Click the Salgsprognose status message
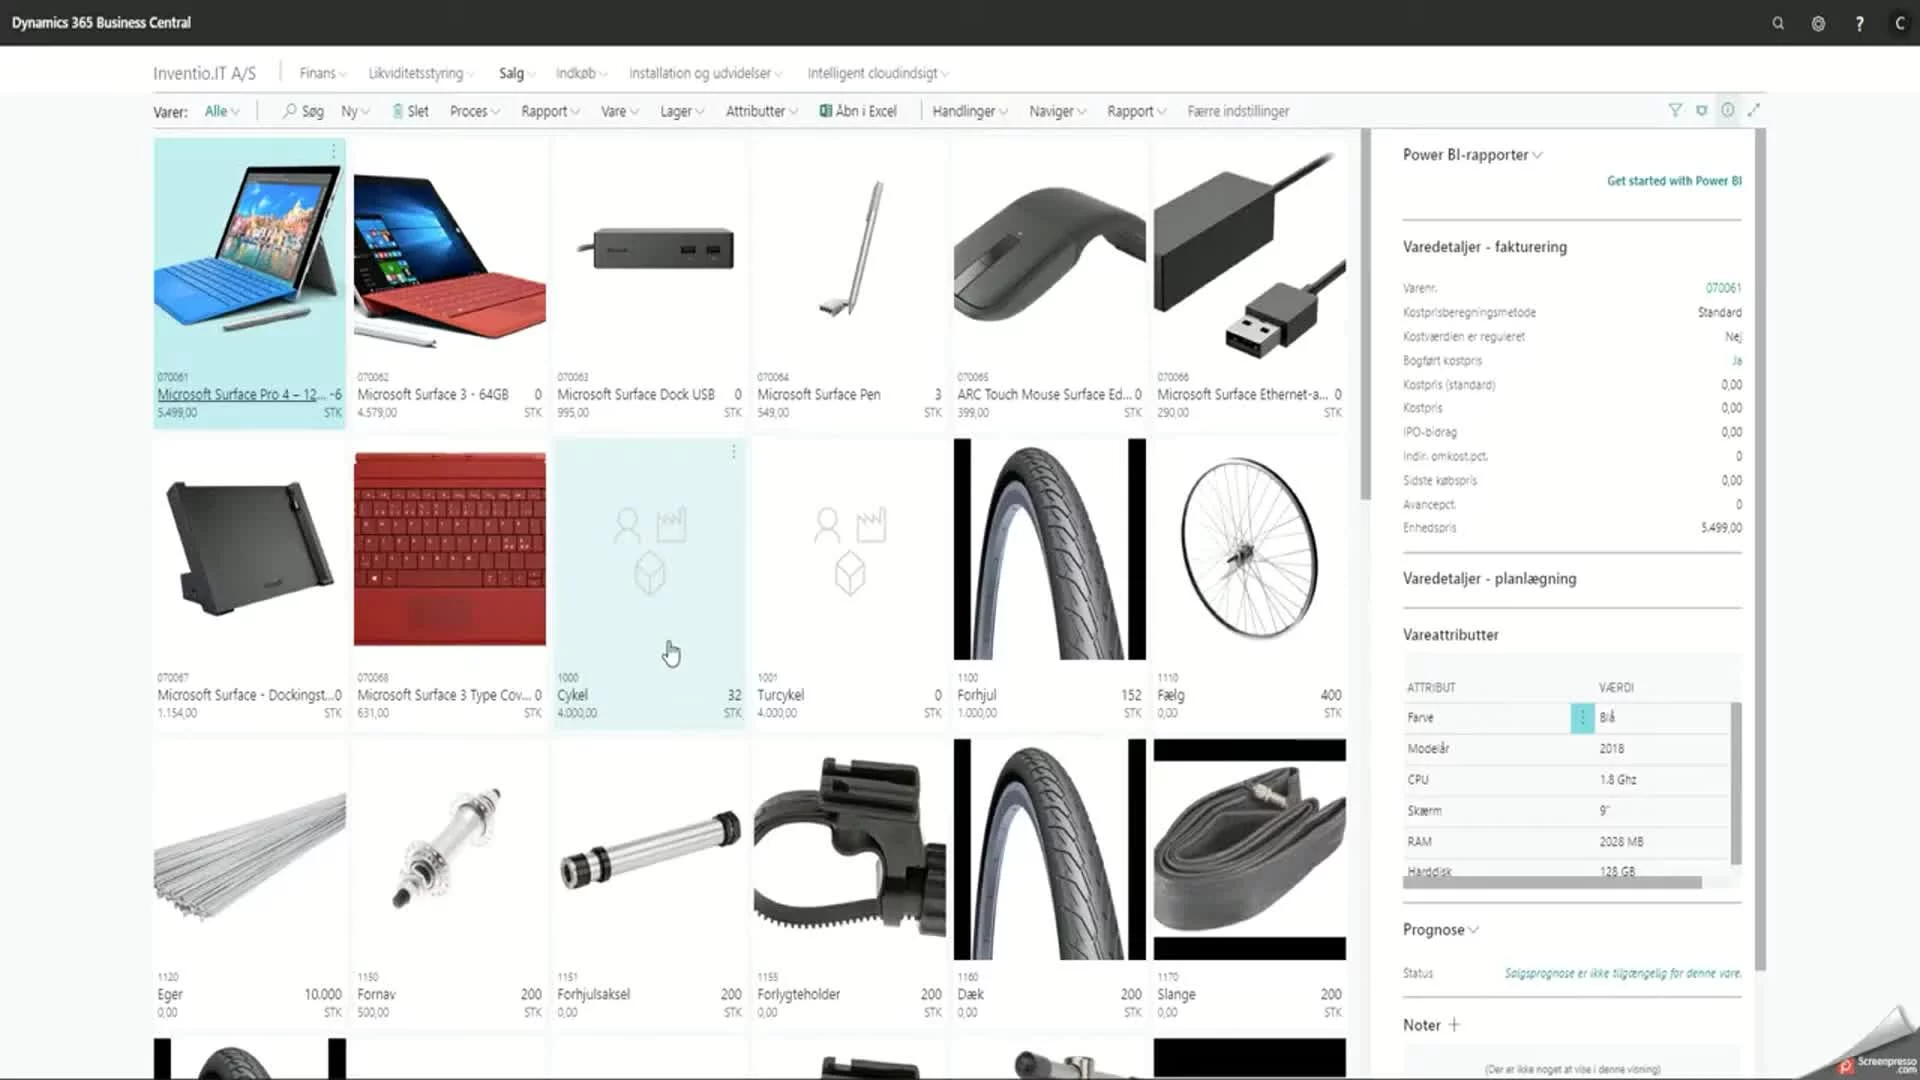Image resolution: width=1920 pixels, height=1080 pixels. tap(1623, 973)
